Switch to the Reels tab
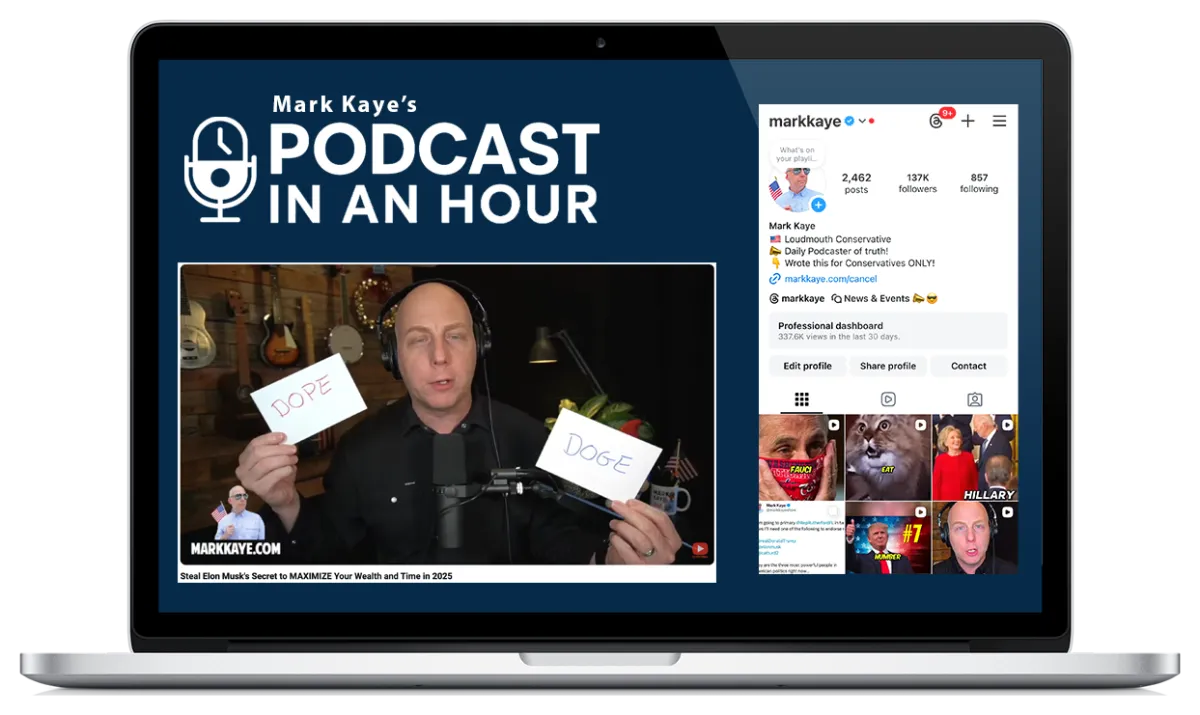1200x715 pixels. click(888, 399)
